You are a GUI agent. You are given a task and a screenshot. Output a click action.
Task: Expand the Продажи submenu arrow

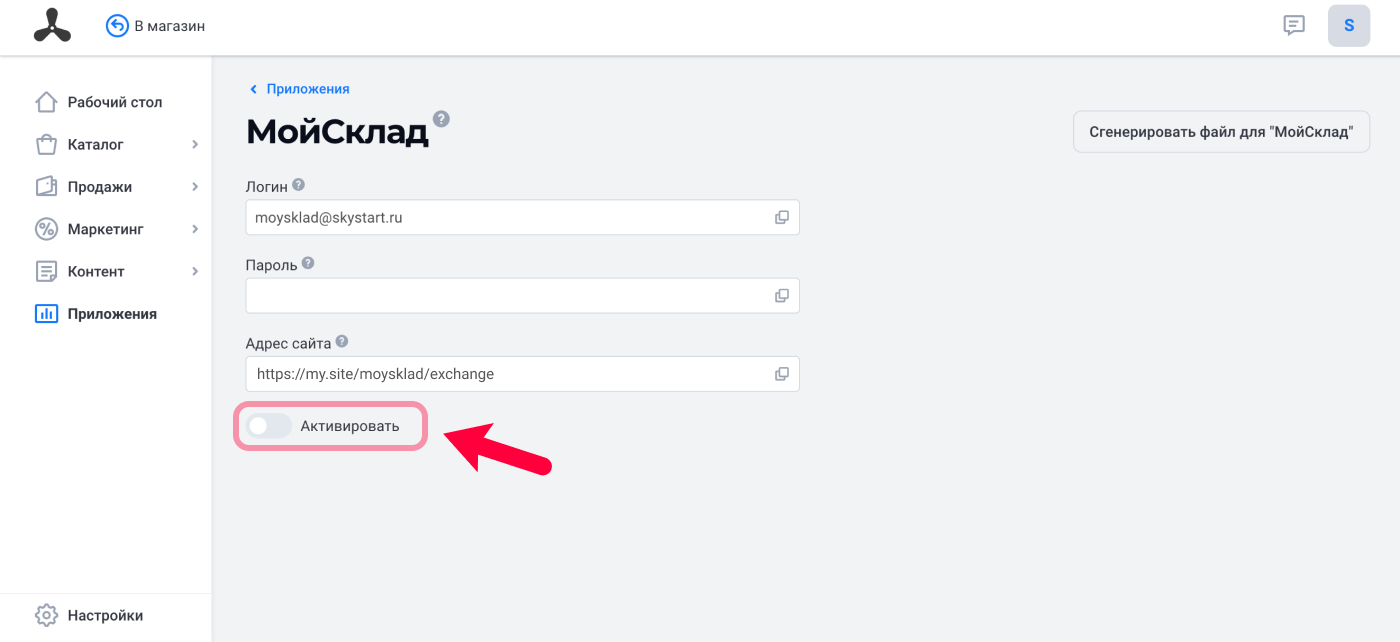click(x=195, y=187)
